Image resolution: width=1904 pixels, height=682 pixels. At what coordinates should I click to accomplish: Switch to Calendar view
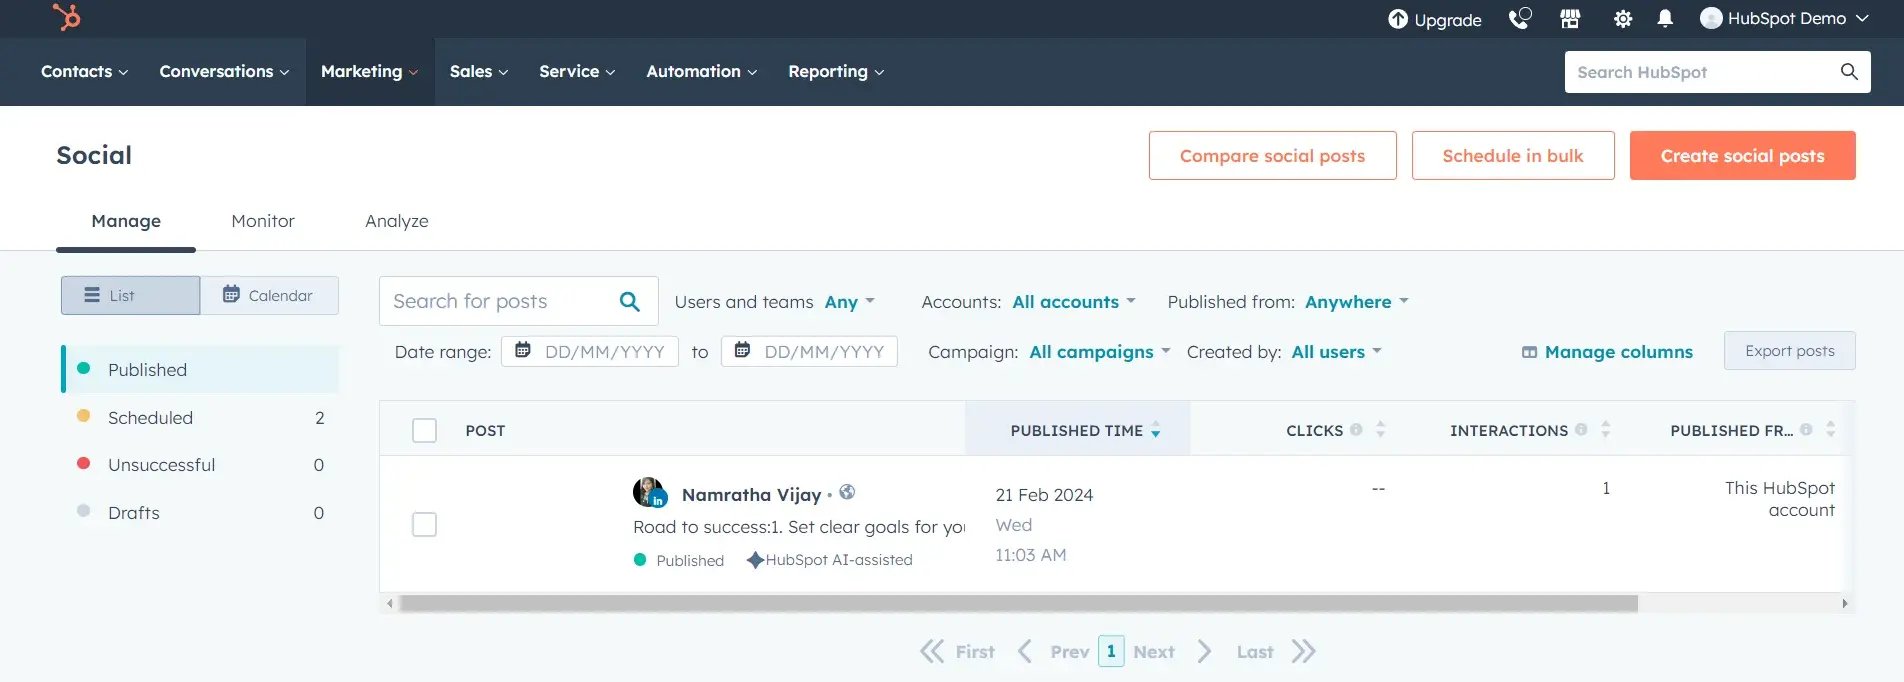click(x=269, y=295)
